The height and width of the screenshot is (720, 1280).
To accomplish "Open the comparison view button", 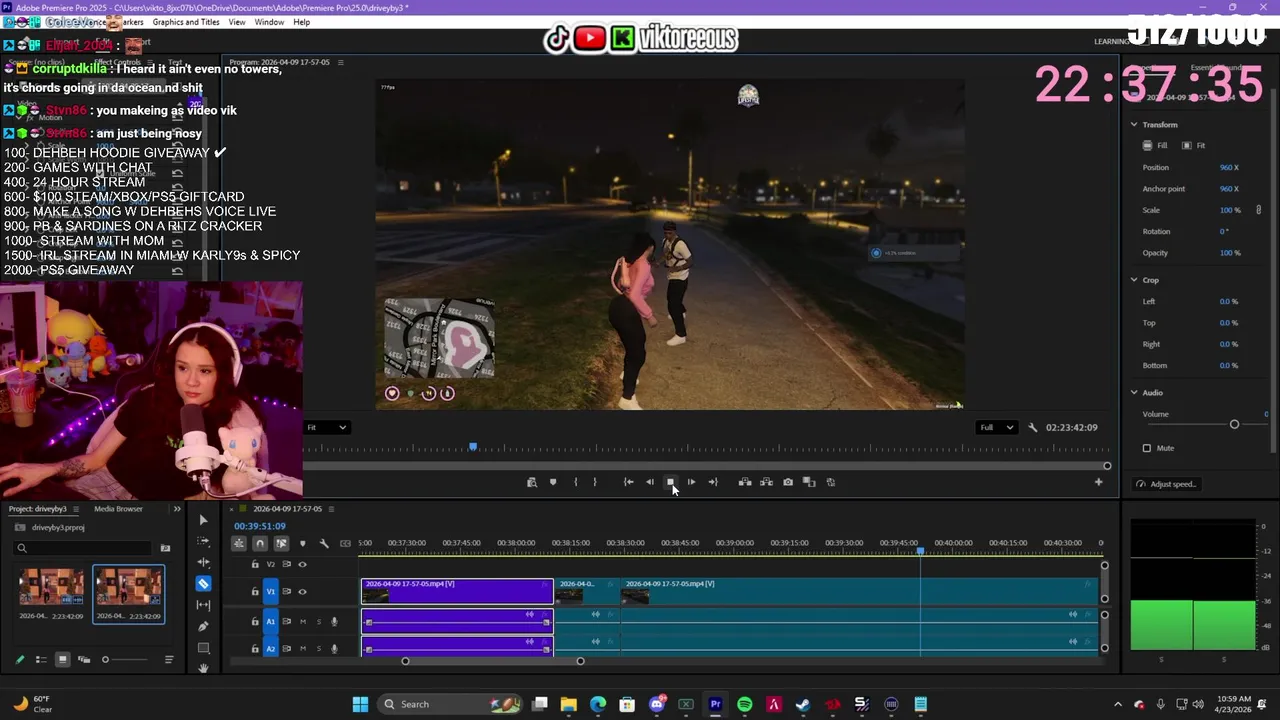I will [809, 482].
